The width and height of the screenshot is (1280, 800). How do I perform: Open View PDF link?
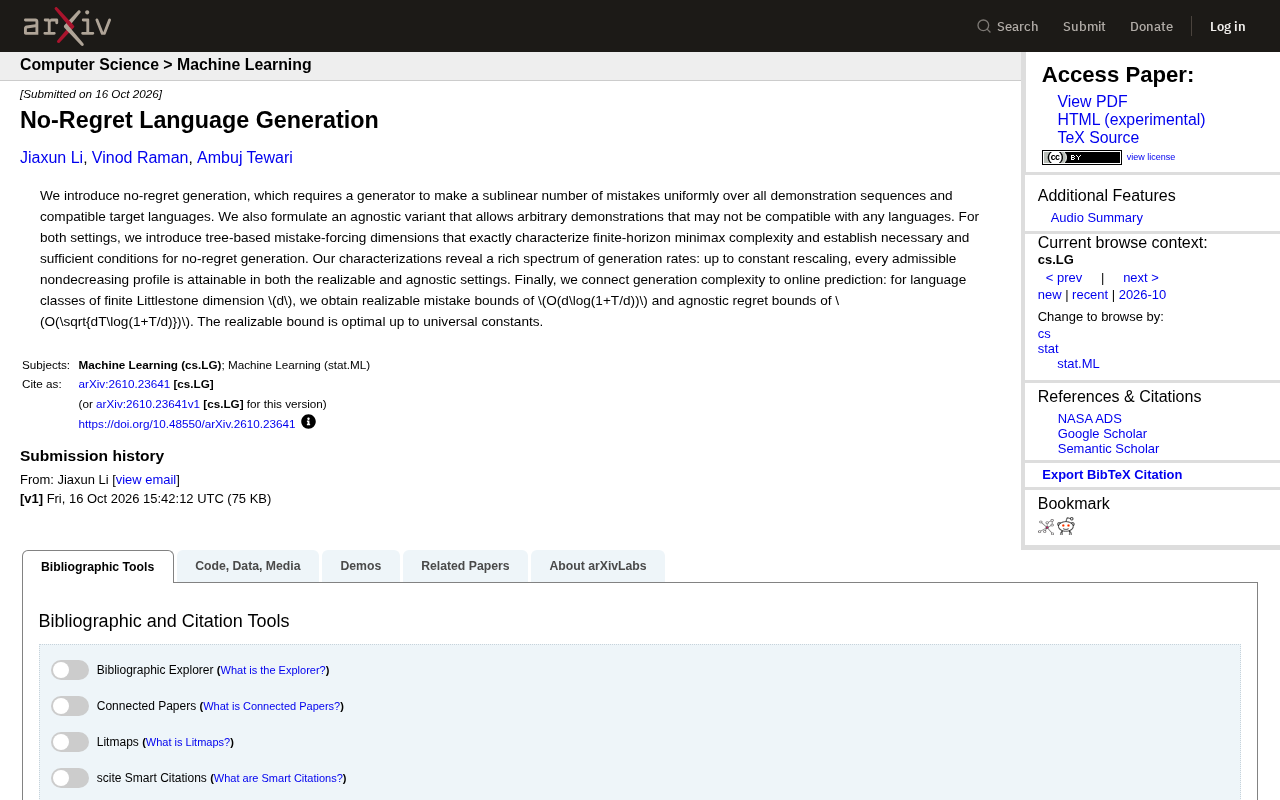[x=1092, y=102]
